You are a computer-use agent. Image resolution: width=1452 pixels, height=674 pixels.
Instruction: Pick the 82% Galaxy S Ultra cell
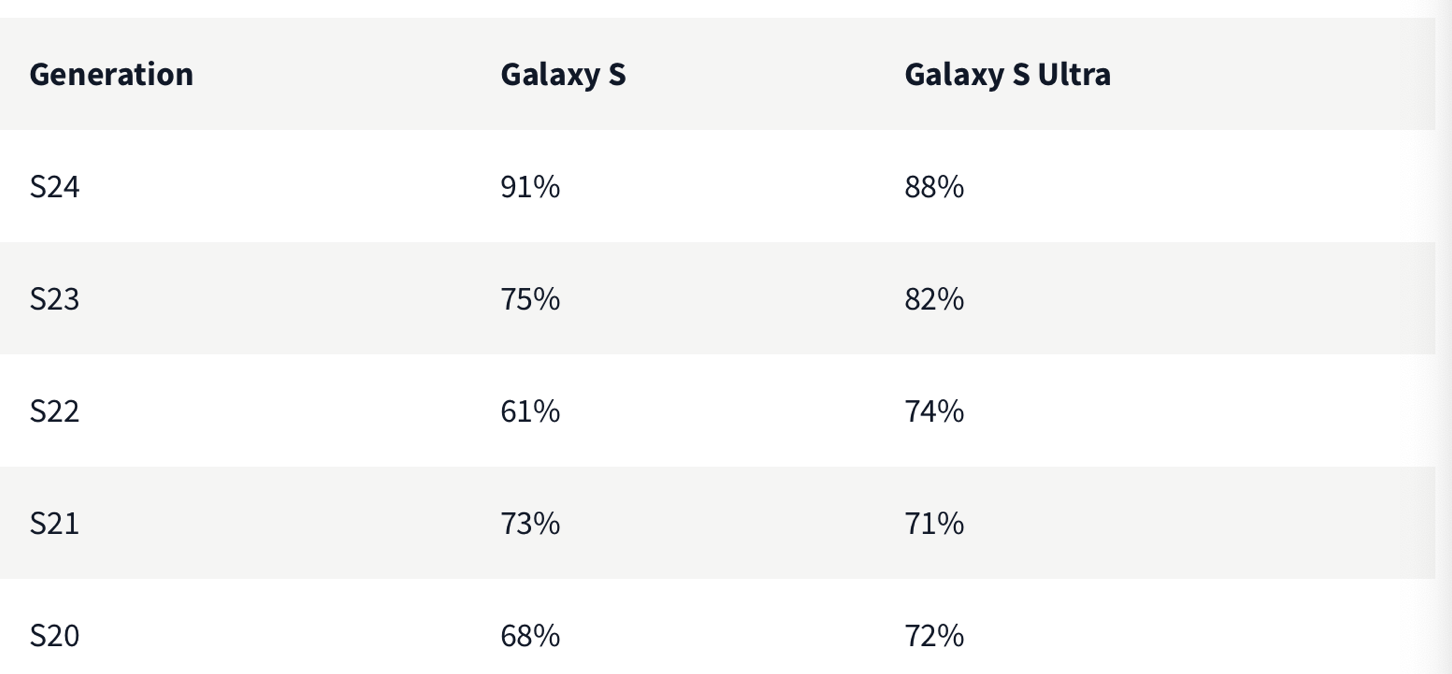coord(934,299)
